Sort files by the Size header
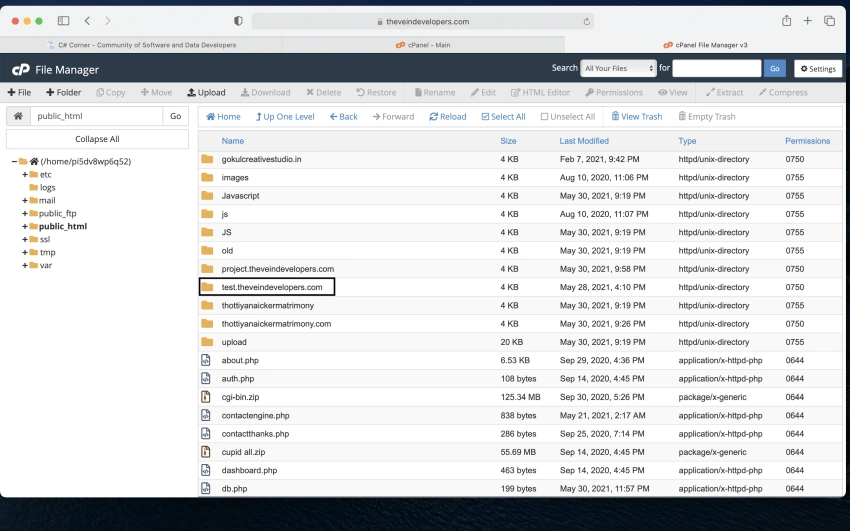 [508, 141]
